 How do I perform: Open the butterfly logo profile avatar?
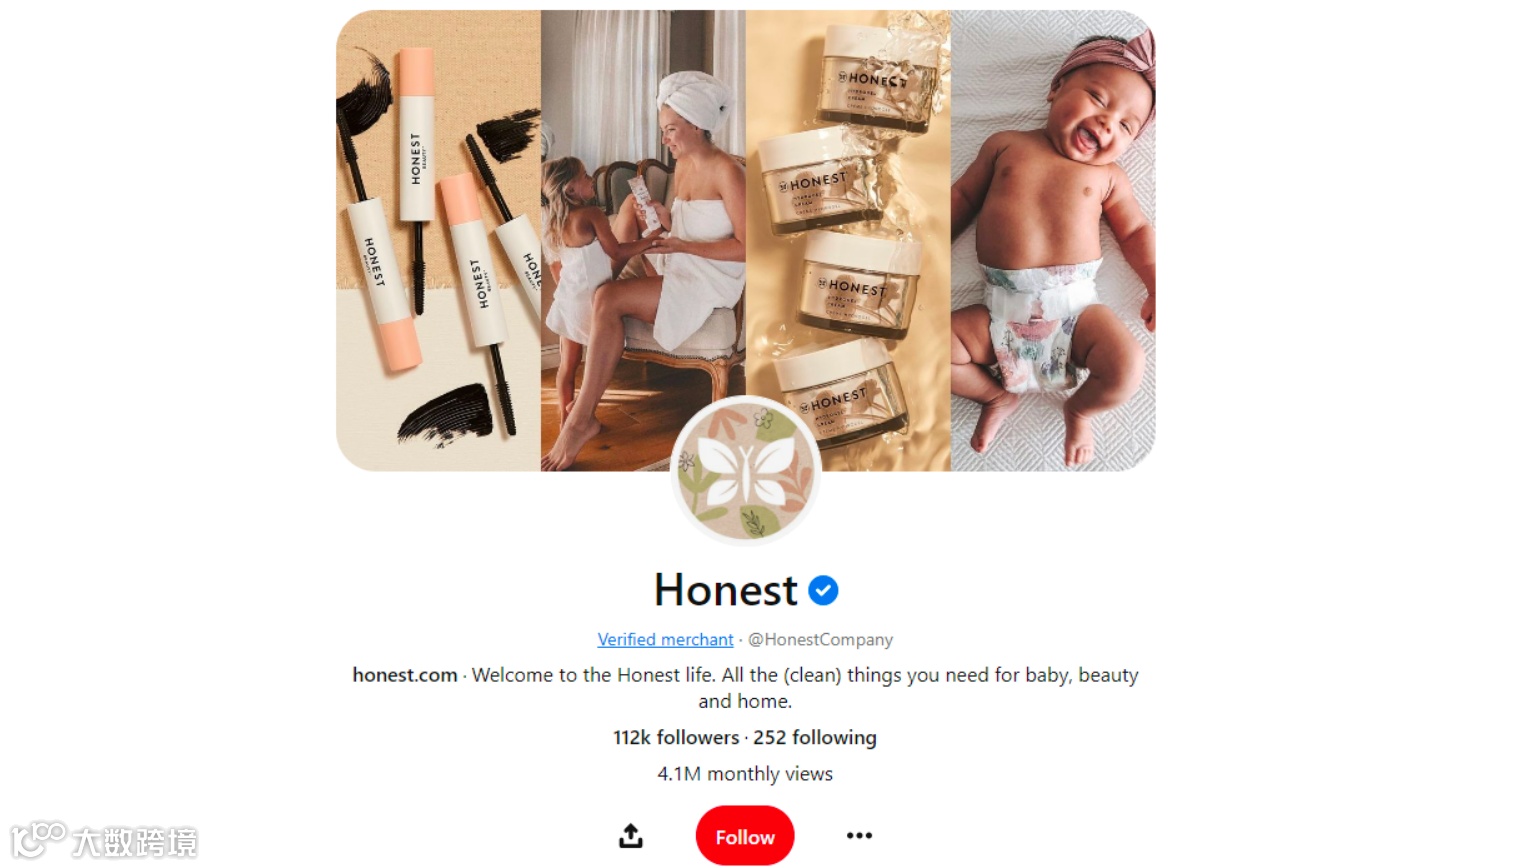(746, 471)
